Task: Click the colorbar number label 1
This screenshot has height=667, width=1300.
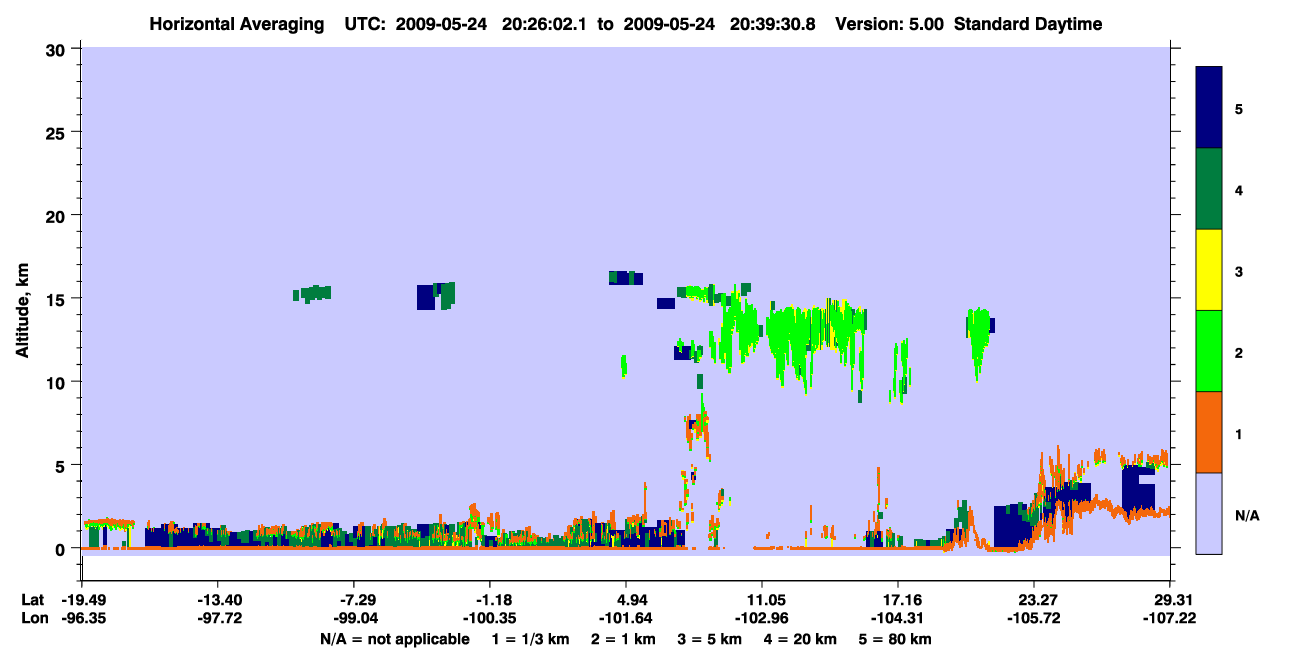Action: click(x=1239, y=434)
